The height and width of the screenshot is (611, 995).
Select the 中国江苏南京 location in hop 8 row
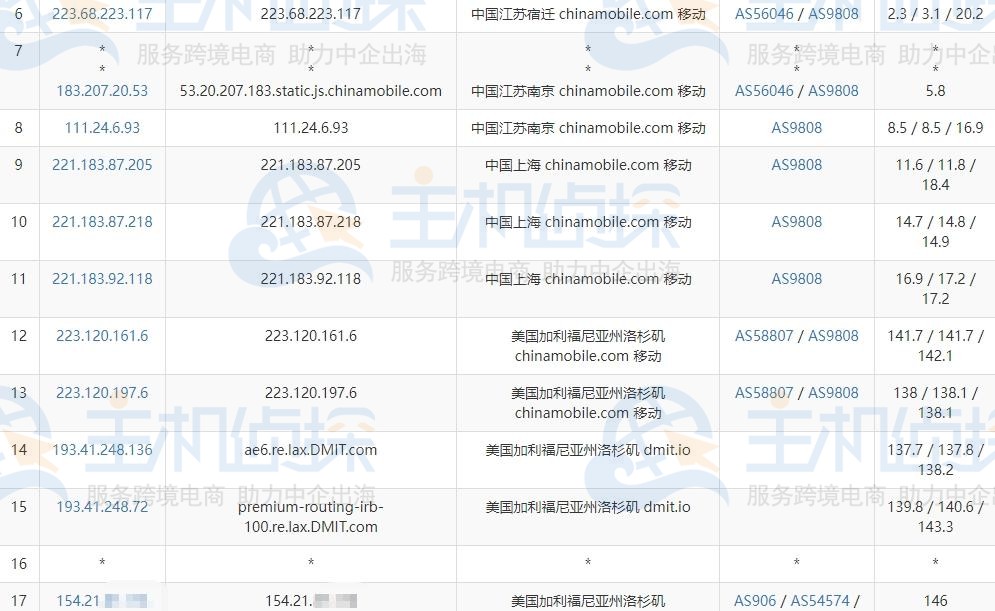588,128
